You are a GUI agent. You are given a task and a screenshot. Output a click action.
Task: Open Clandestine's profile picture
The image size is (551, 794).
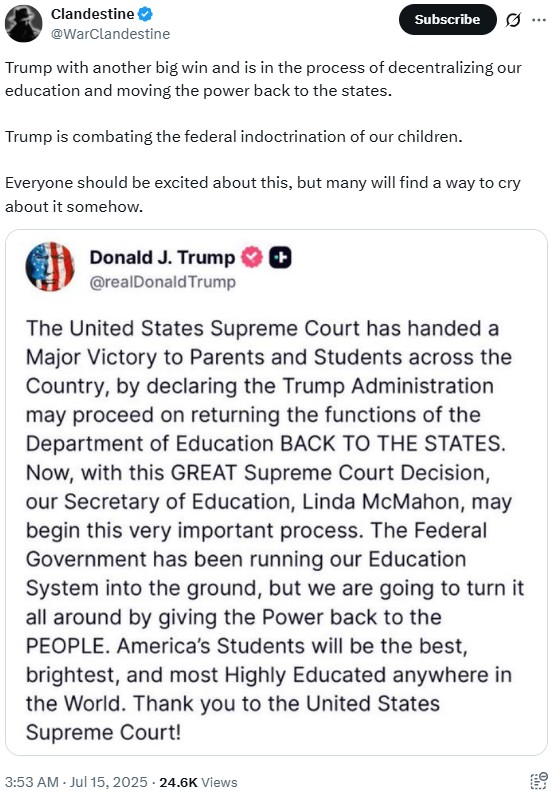23,23
